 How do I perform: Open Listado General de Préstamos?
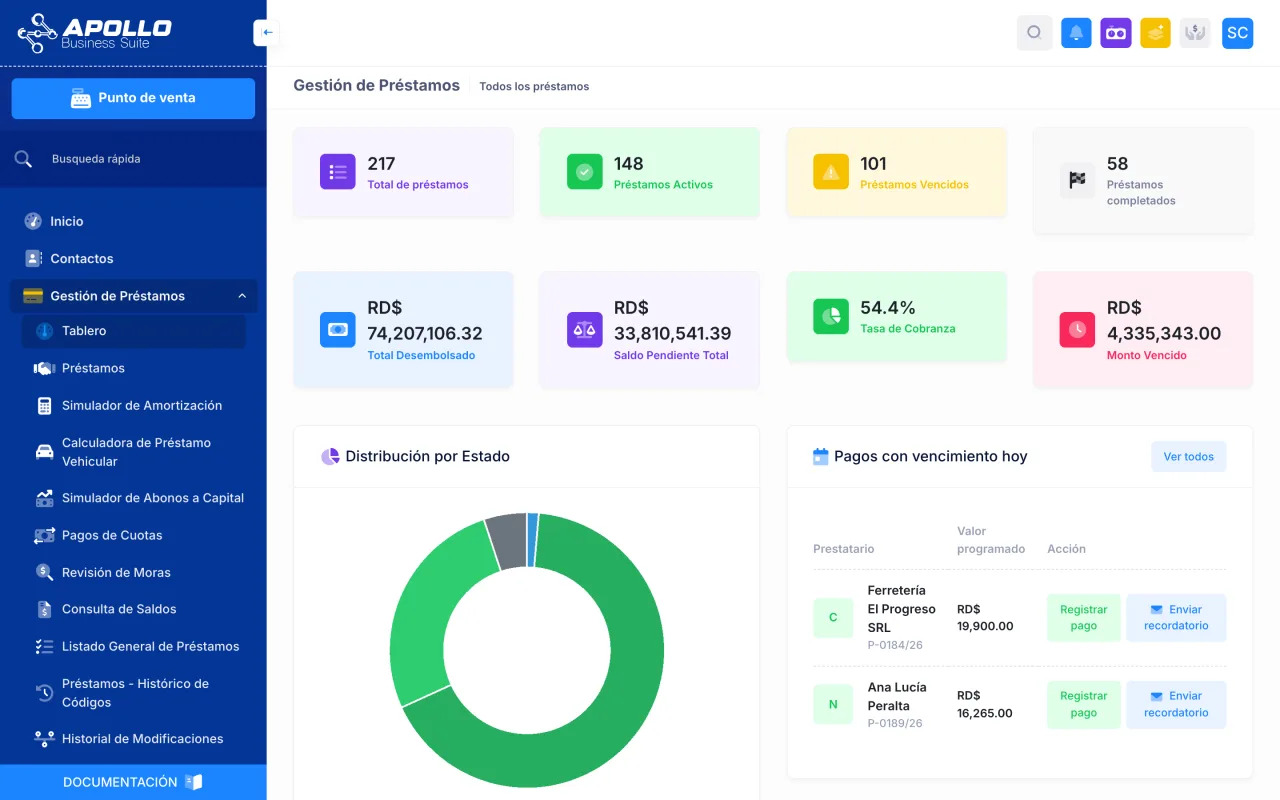coord(133,646)
